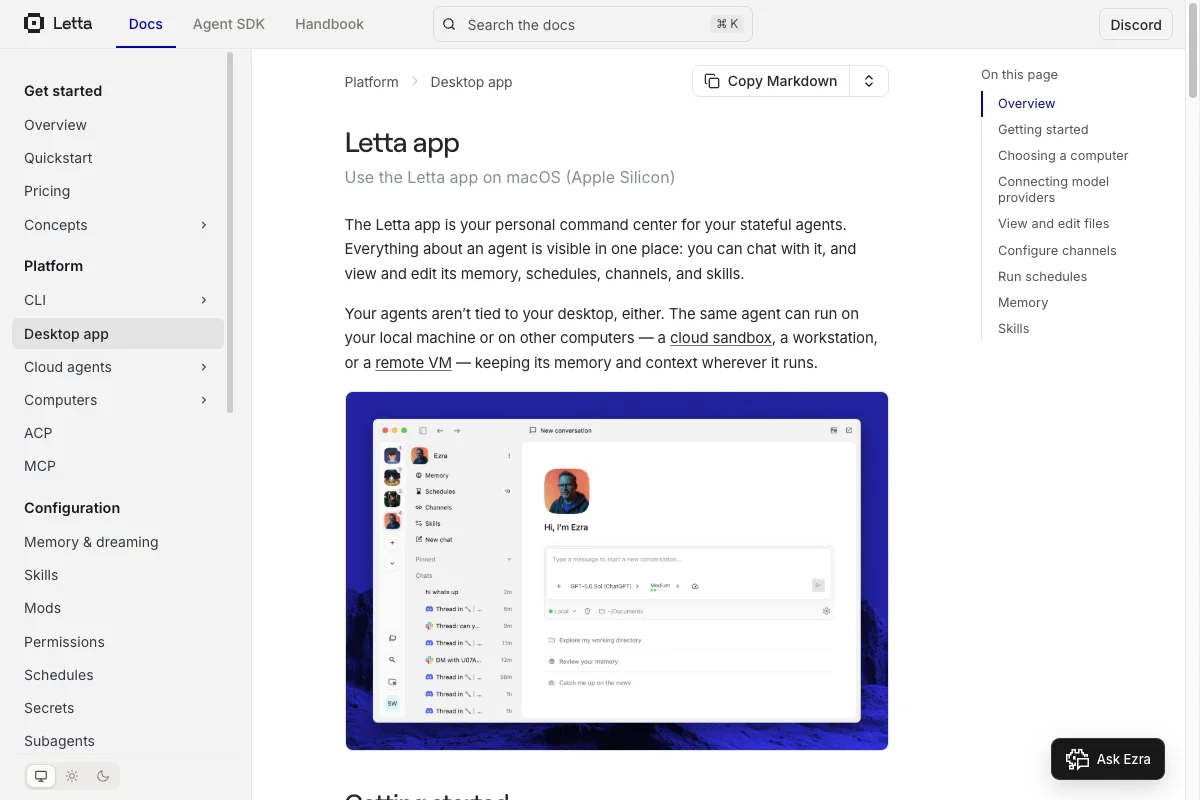Focus the Search the docs field
This screenshot has height=800, width=1200.
pyautogui.click(x=592, y=24)
